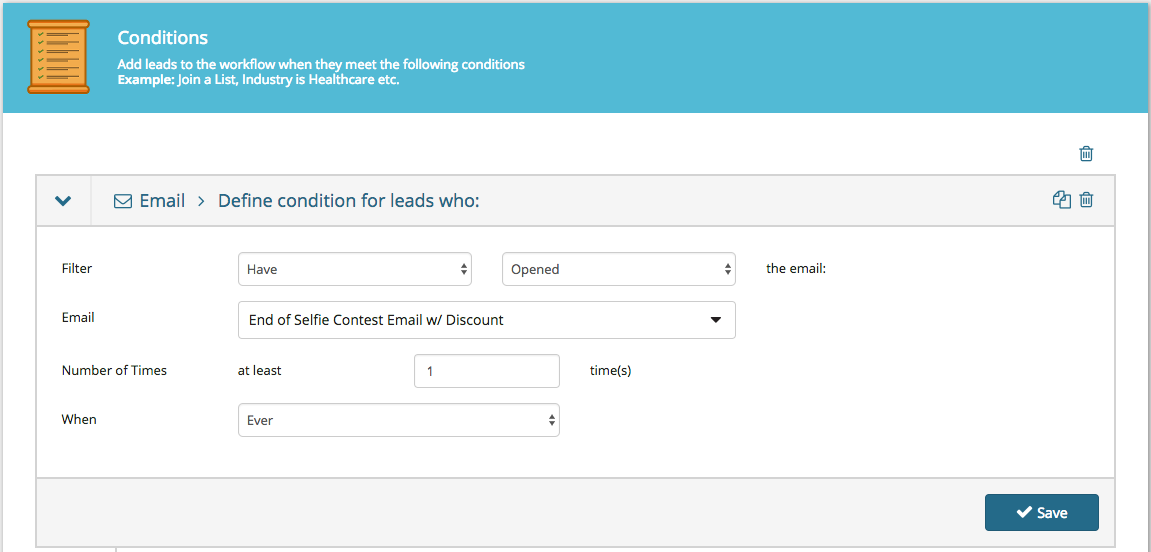Click the Conditions title in the blue banner
Viewport: 1151px width, 552px height.
point(163,37)
